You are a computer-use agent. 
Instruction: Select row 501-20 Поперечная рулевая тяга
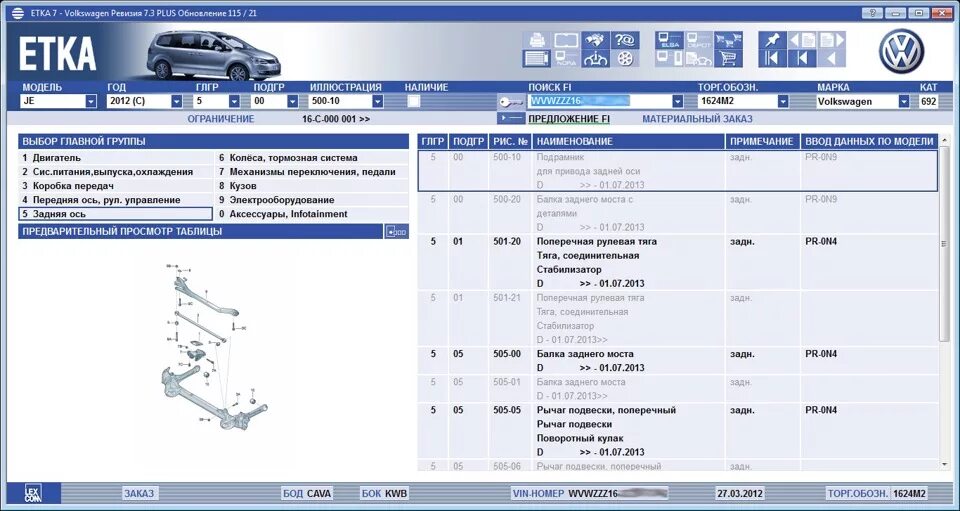coord(678,263)
